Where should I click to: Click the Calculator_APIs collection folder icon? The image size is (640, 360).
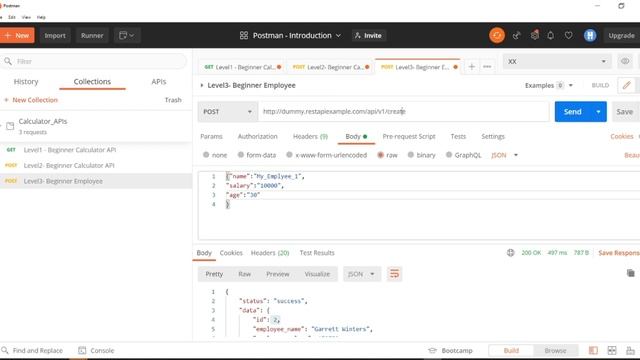coord(10,126)
